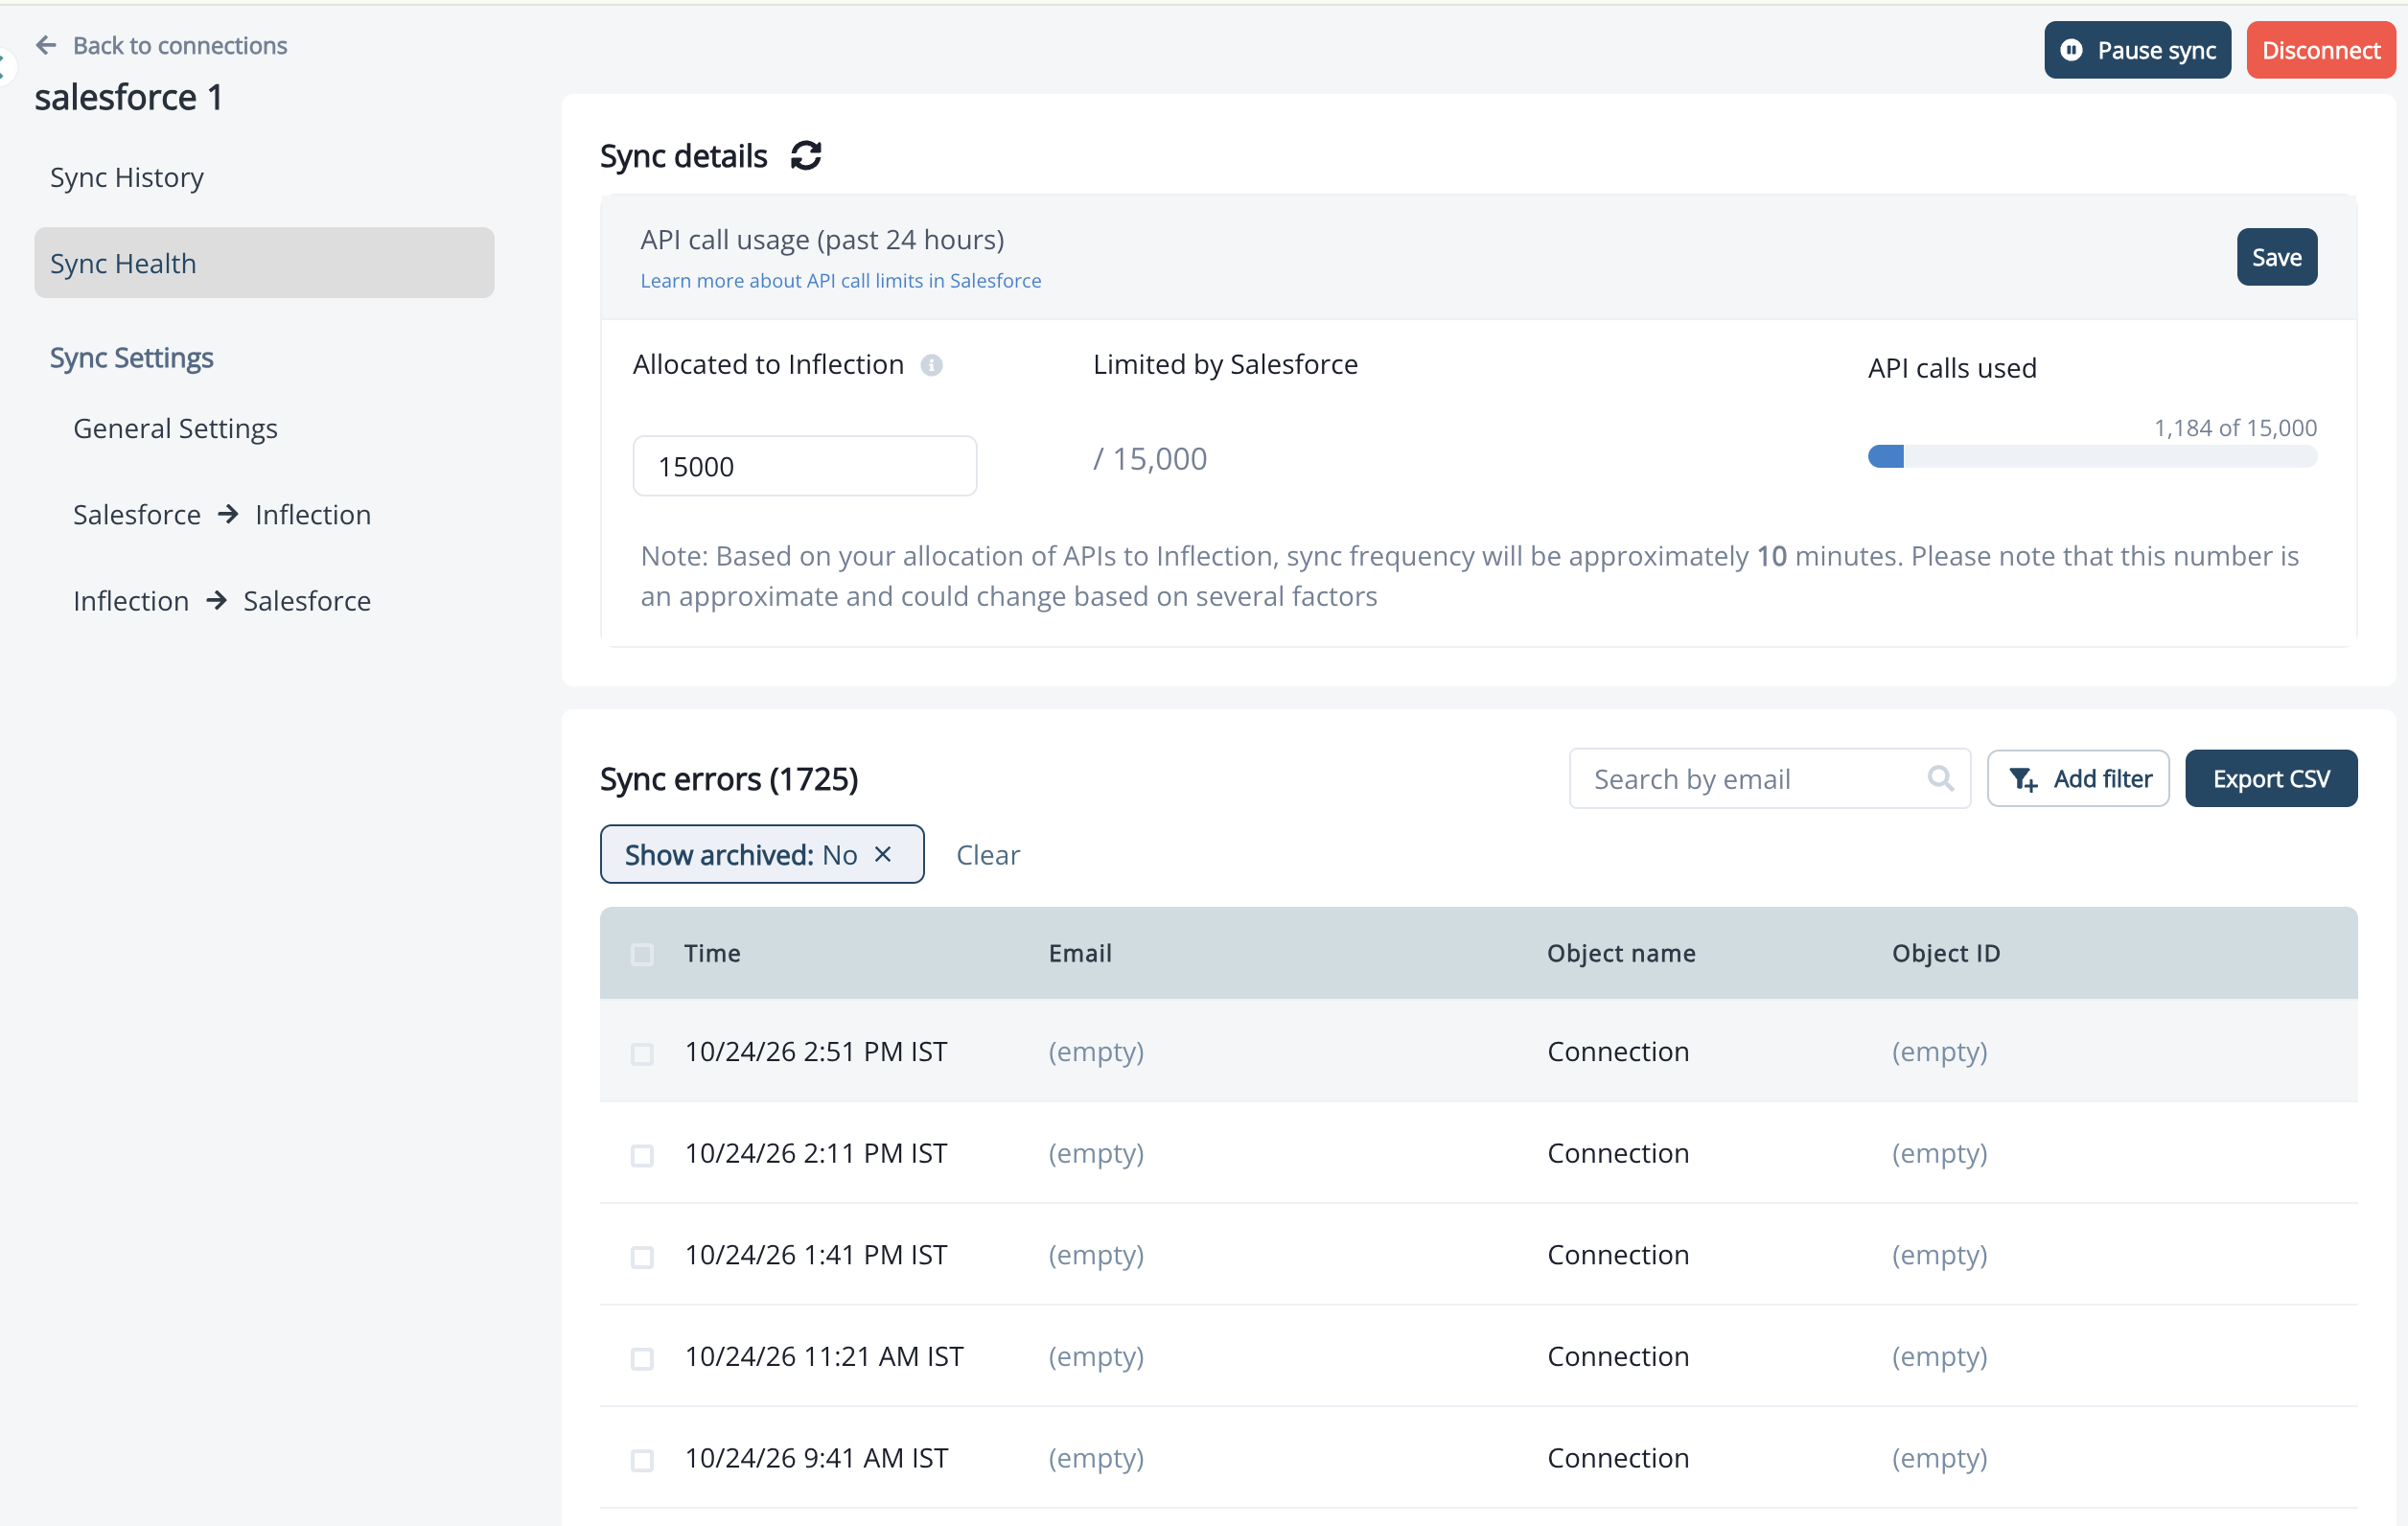Viewport: 2408px width, 1526px height.
Task: Click the Email column header
Action: [x=1080, y=953]
